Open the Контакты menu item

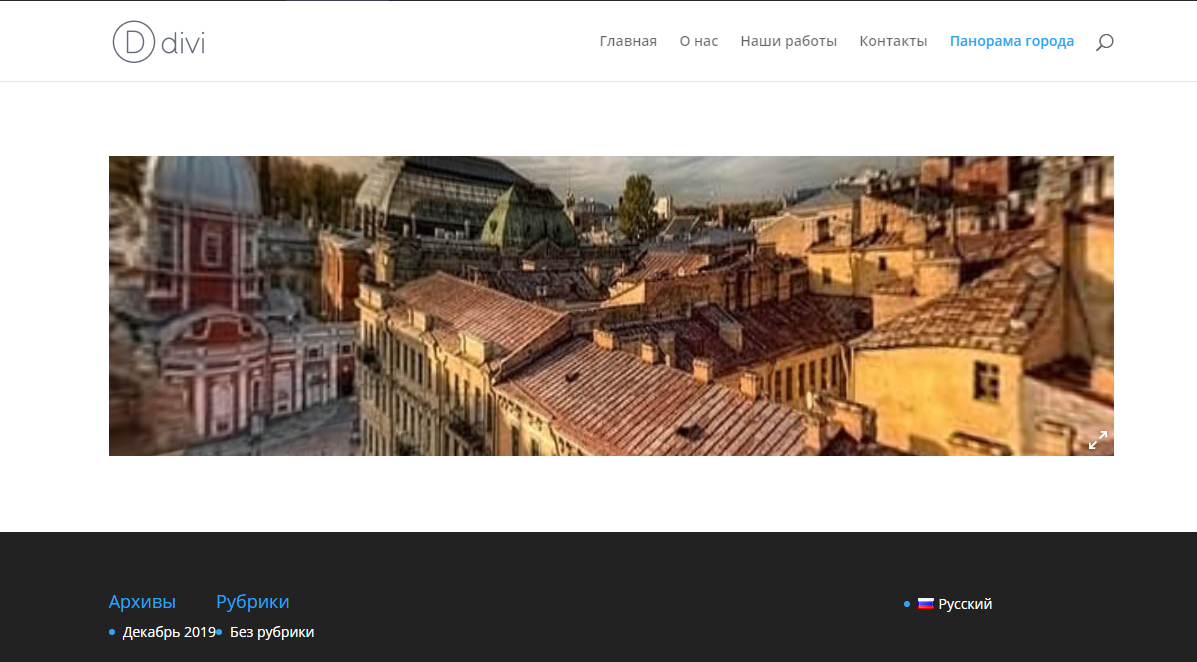tap(893, 41)
